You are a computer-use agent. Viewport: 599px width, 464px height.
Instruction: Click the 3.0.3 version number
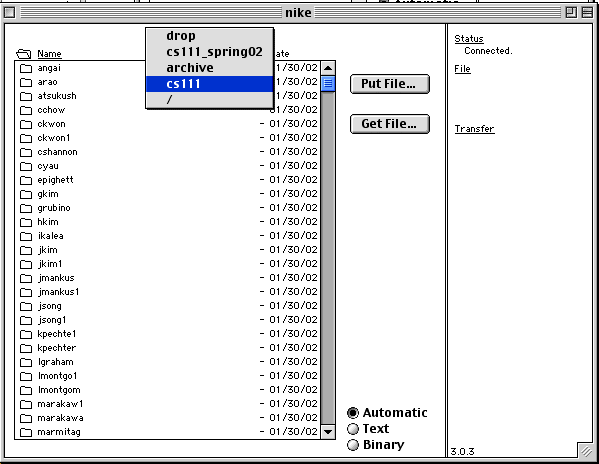point(462,452)
